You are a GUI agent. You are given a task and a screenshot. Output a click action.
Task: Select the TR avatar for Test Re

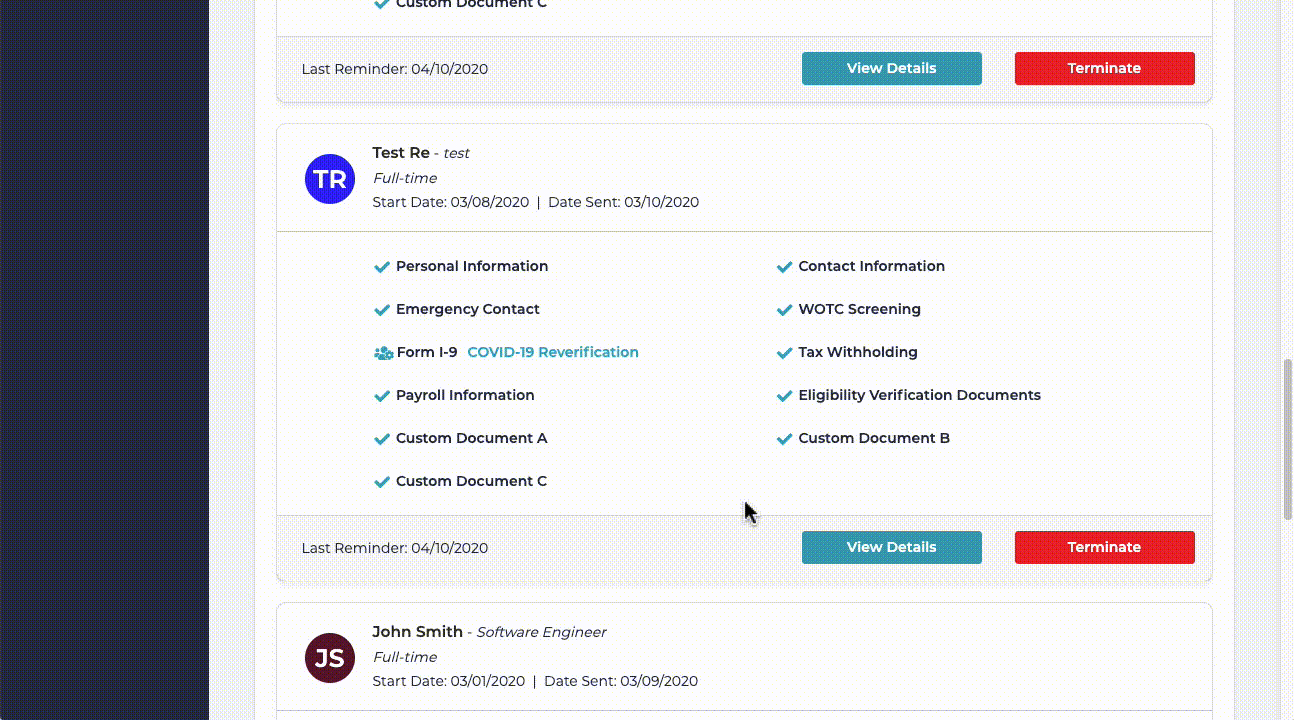click(x=330, y=179)
